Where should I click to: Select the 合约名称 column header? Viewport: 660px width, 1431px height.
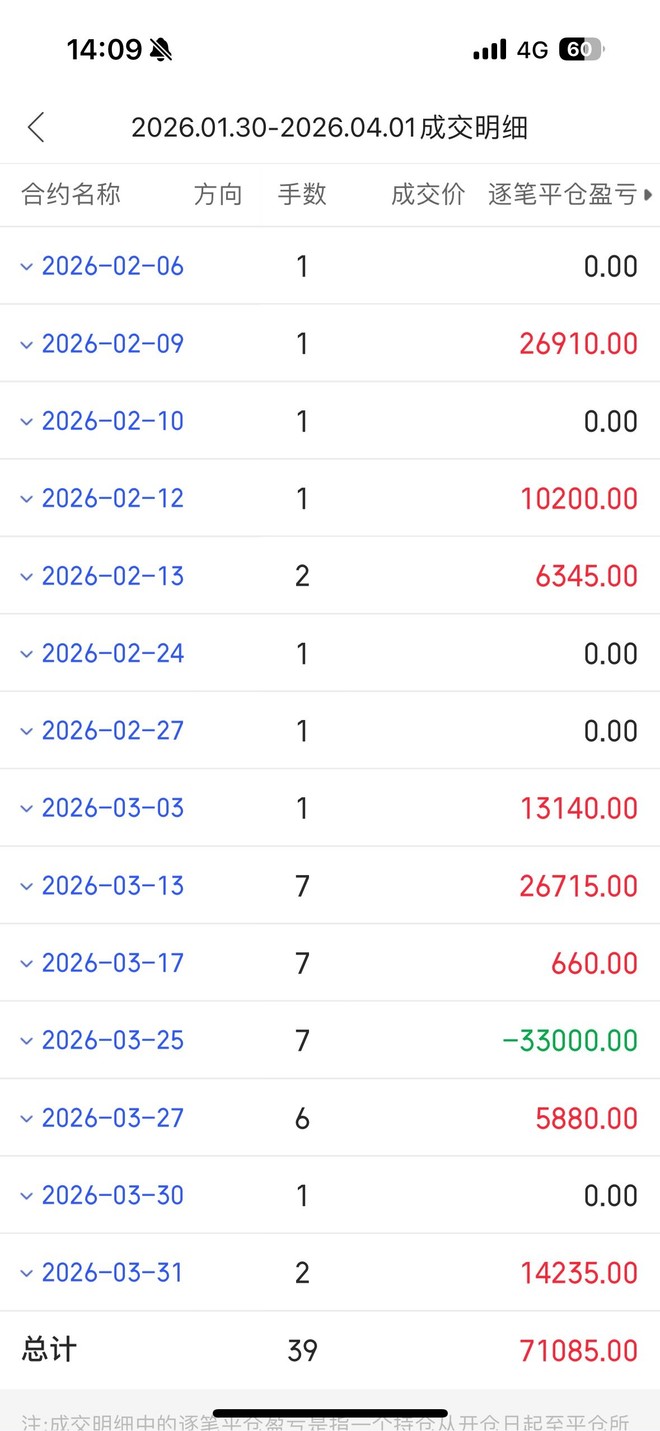pos(71,195)
